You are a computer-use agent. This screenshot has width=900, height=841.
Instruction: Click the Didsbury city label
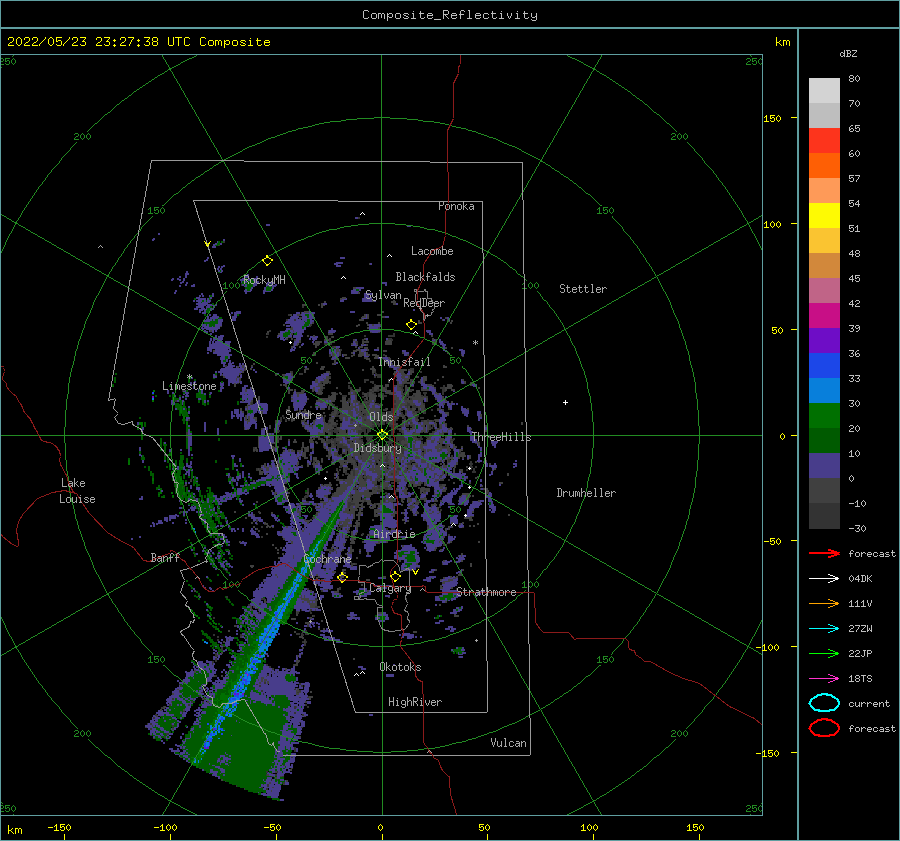click(x=378, y=448)
